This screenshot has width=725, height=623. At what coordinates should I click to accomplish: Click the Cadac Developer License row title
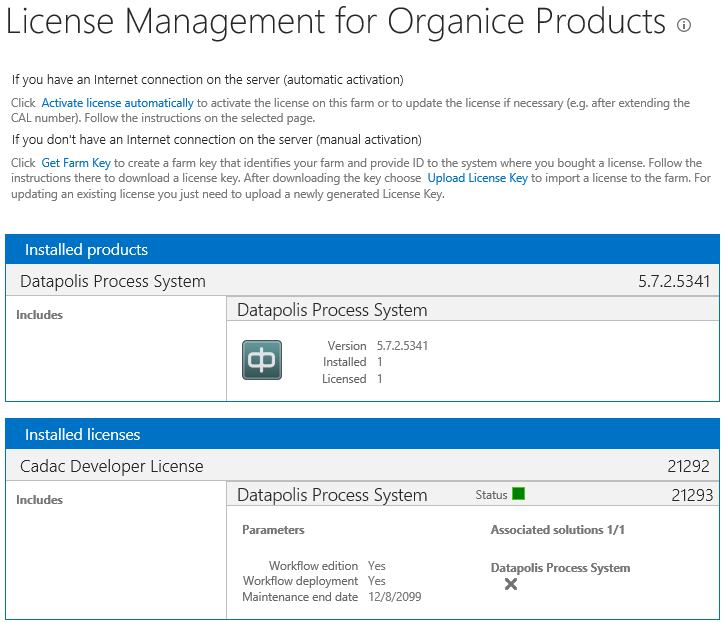click(111, 466)
